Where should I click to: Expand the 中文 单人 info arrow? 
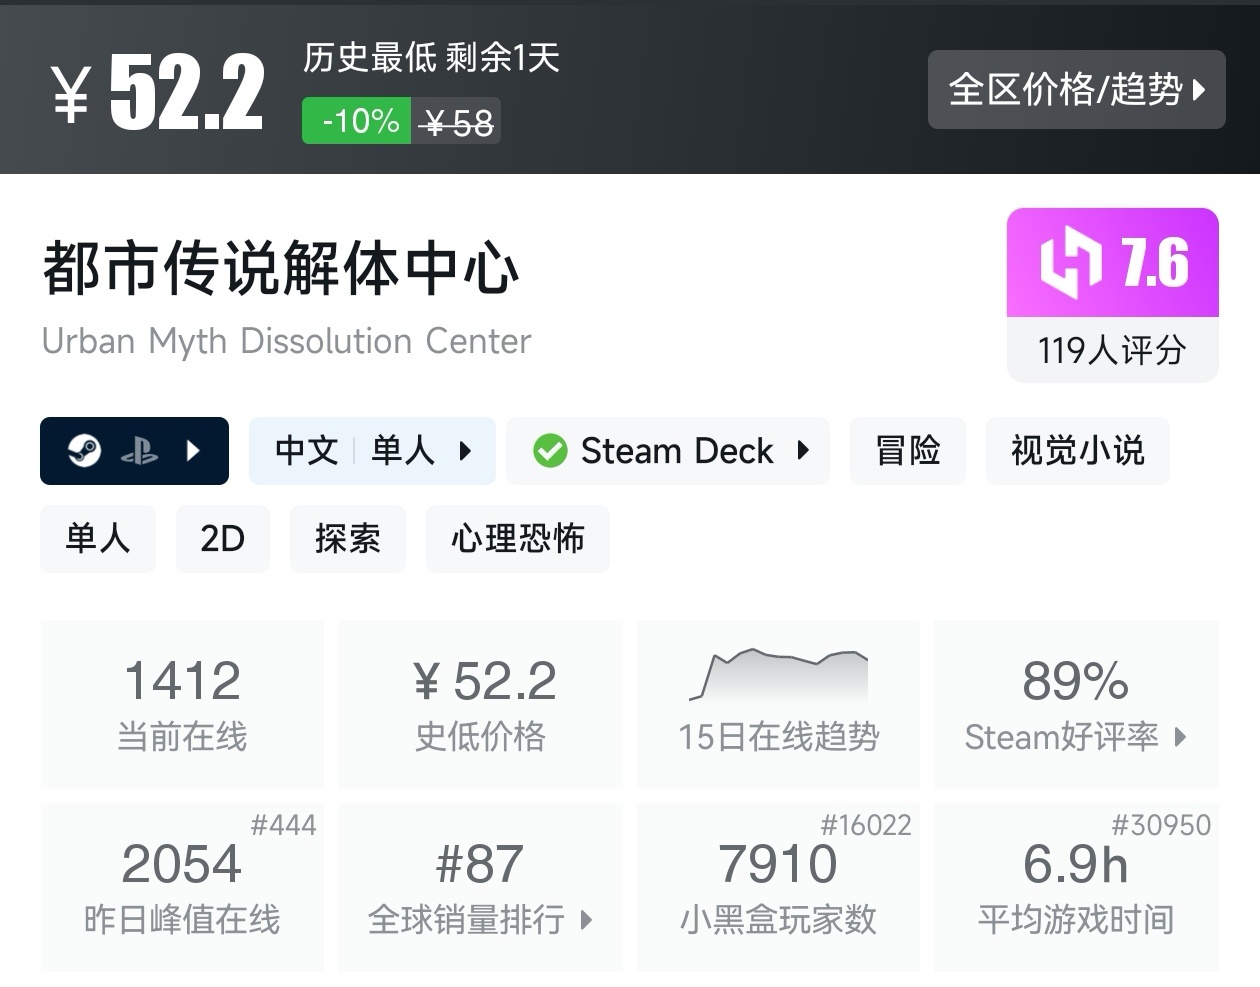point(466,450)
